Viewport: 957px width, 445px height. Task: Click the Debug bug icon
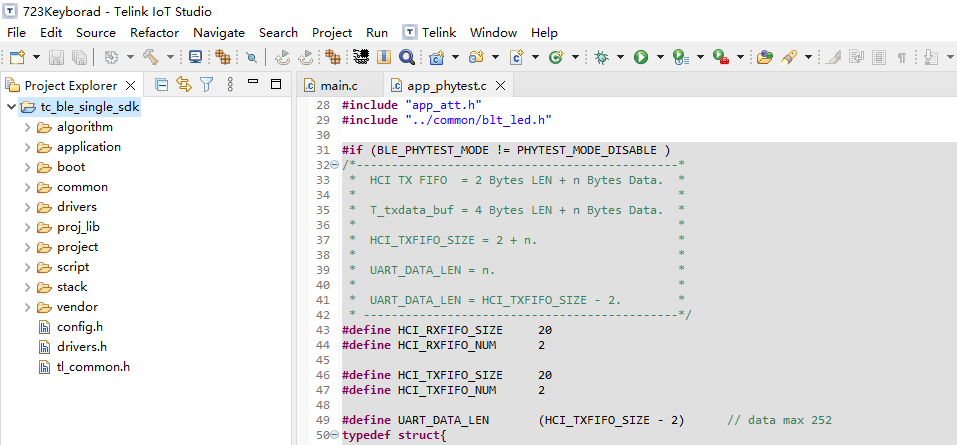tap(601, 57)
